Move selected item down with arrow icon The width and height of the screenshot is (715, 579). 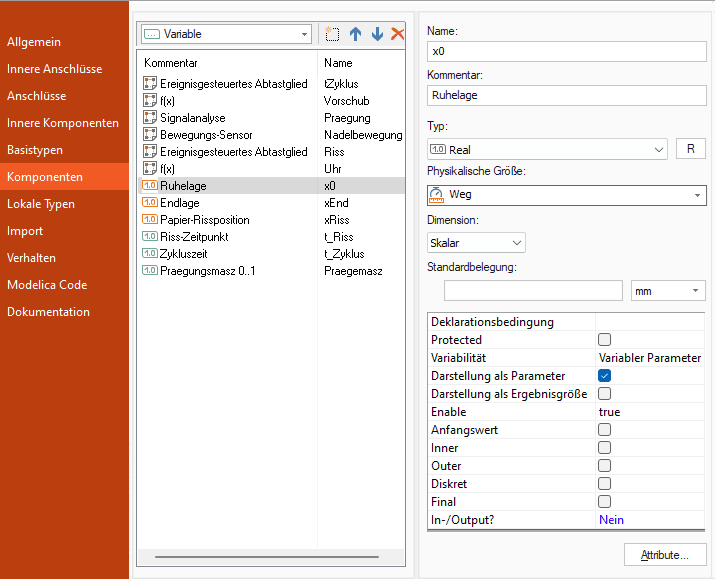pyautogui.click(x=377, y=34)
